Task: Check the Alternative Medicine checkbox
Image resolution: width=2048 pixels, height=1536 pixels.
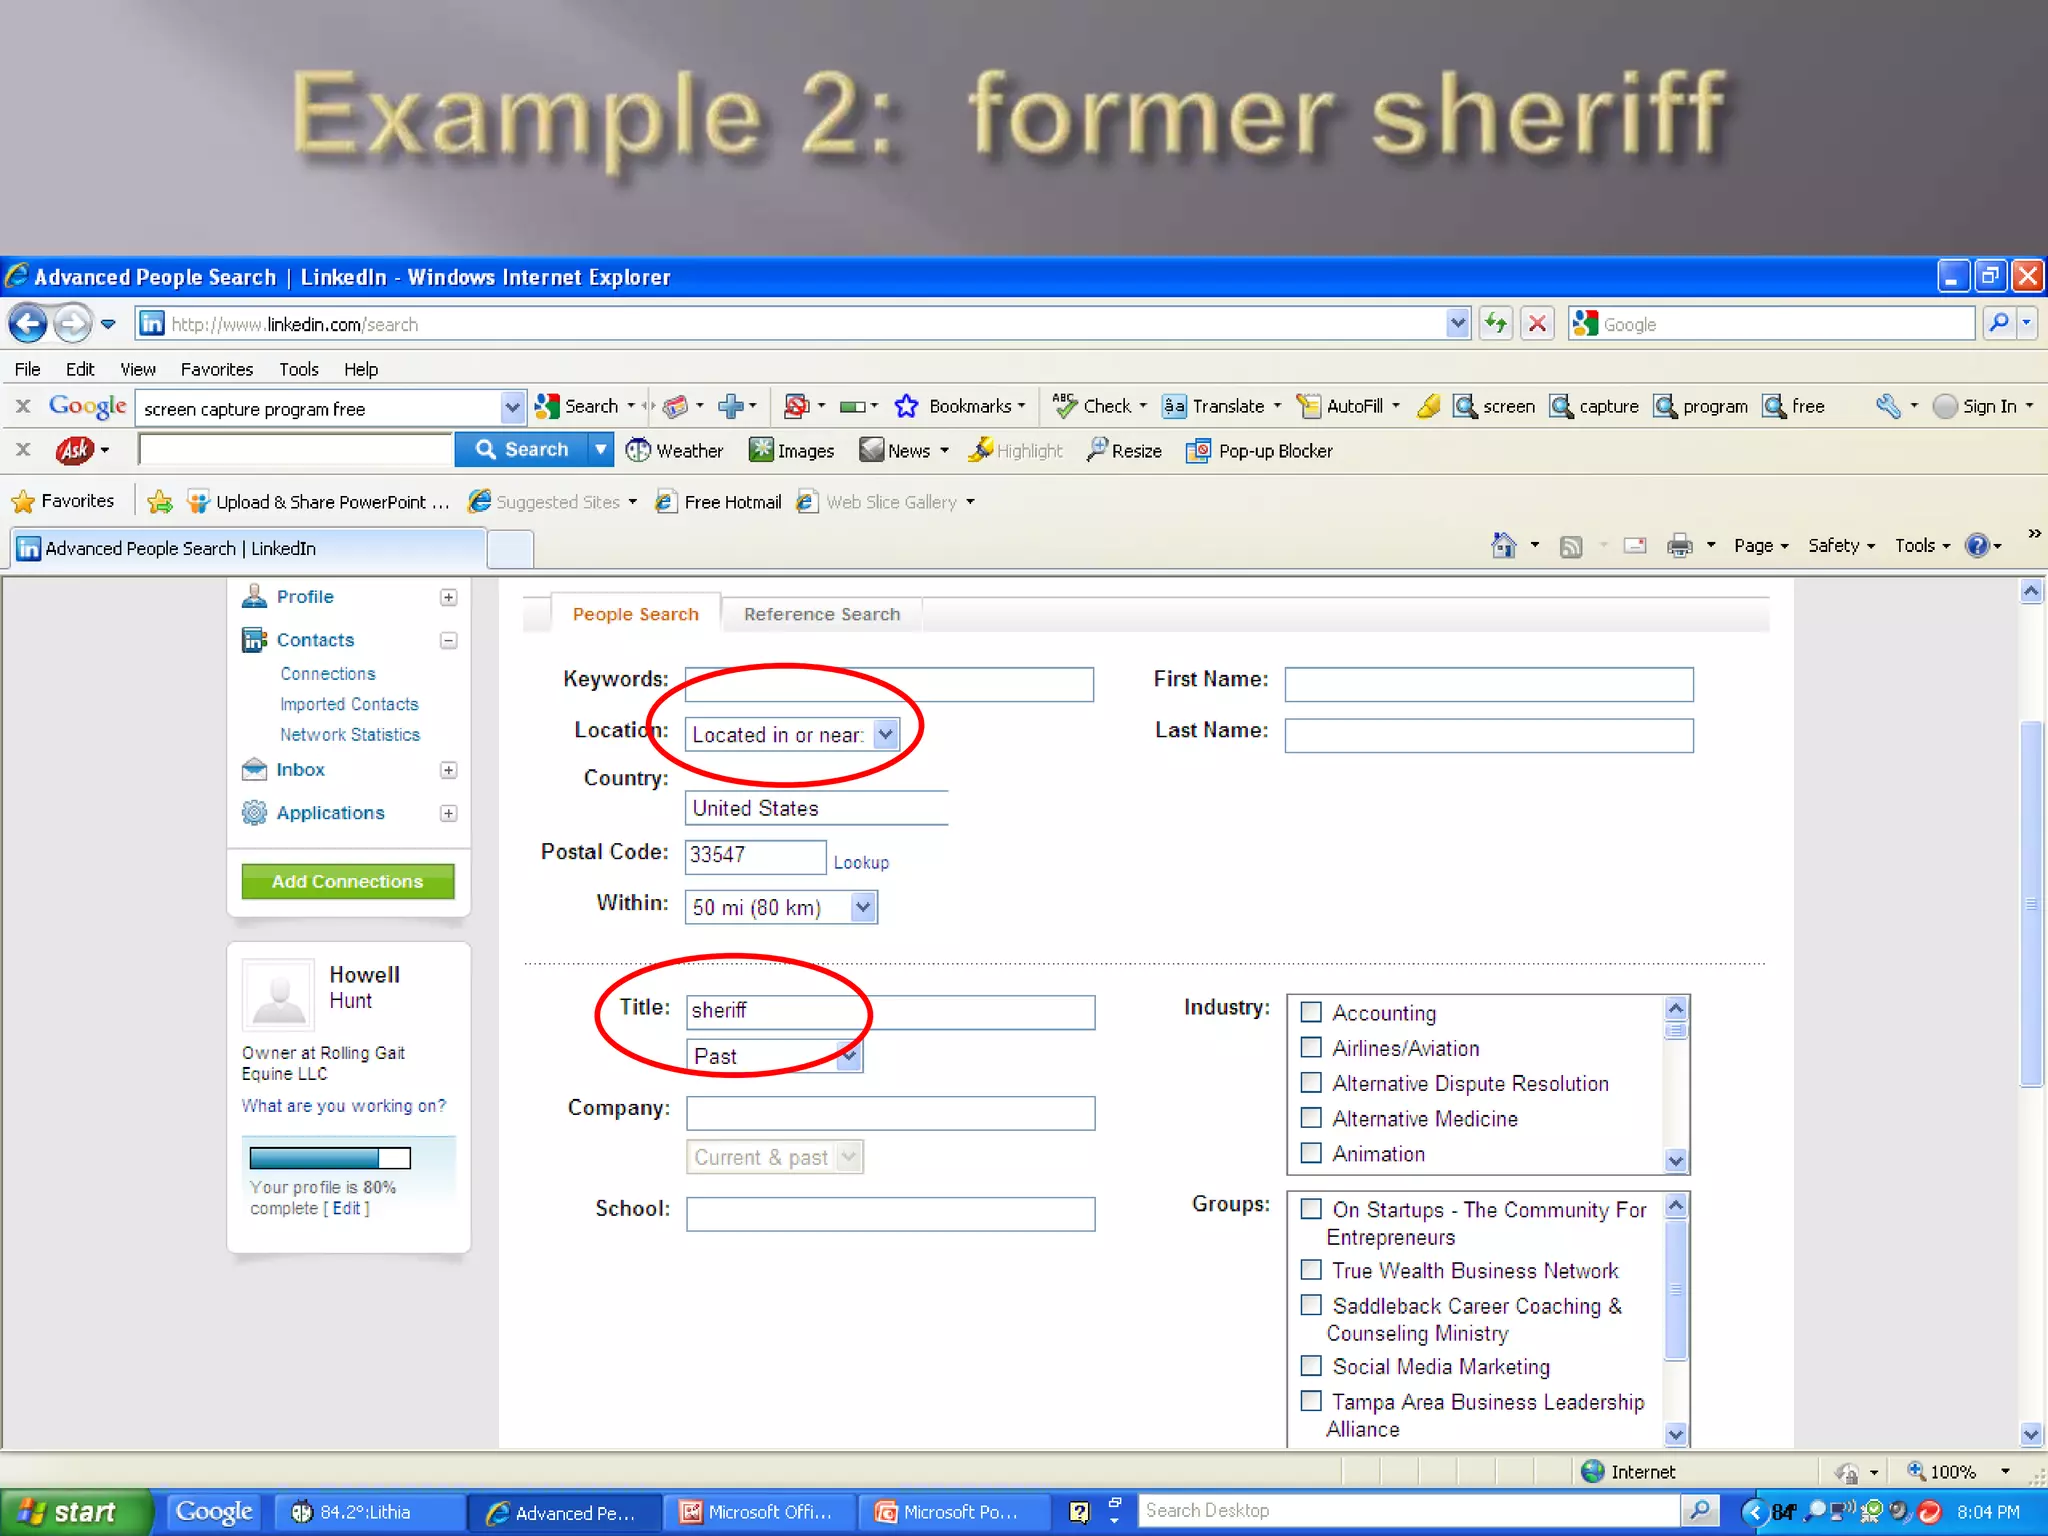Action: pyautogui.click(x=1311, y=1117)
